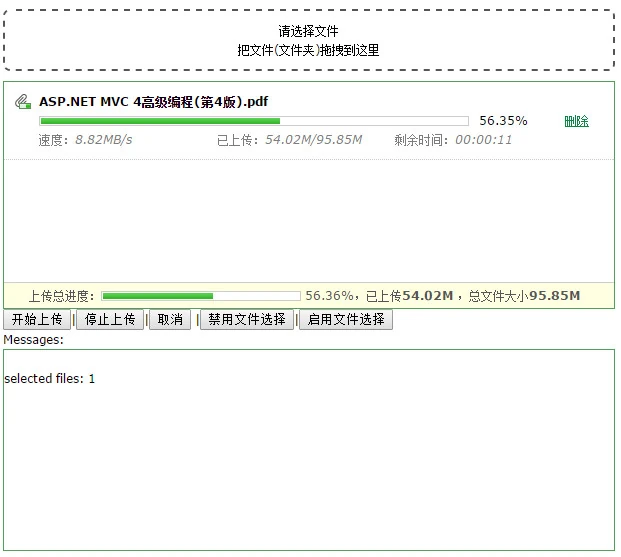The width and height of the screenshot is (621, 557).
Task: Click the 开始上传 button
Action: [37, 319]
